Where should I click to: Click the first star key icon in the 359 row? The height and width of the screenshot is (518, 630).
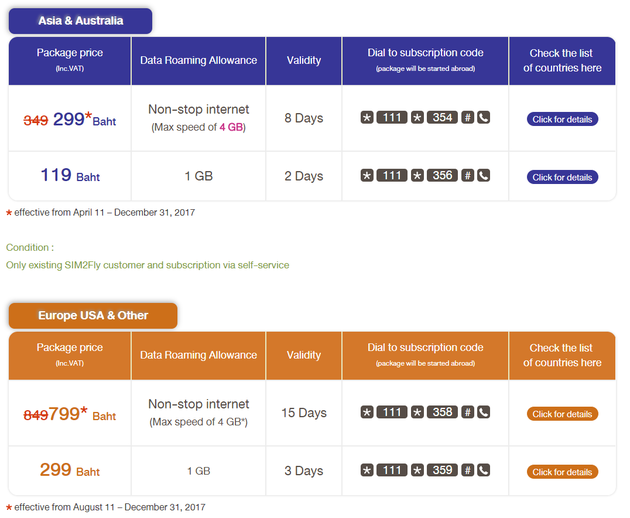367,470
